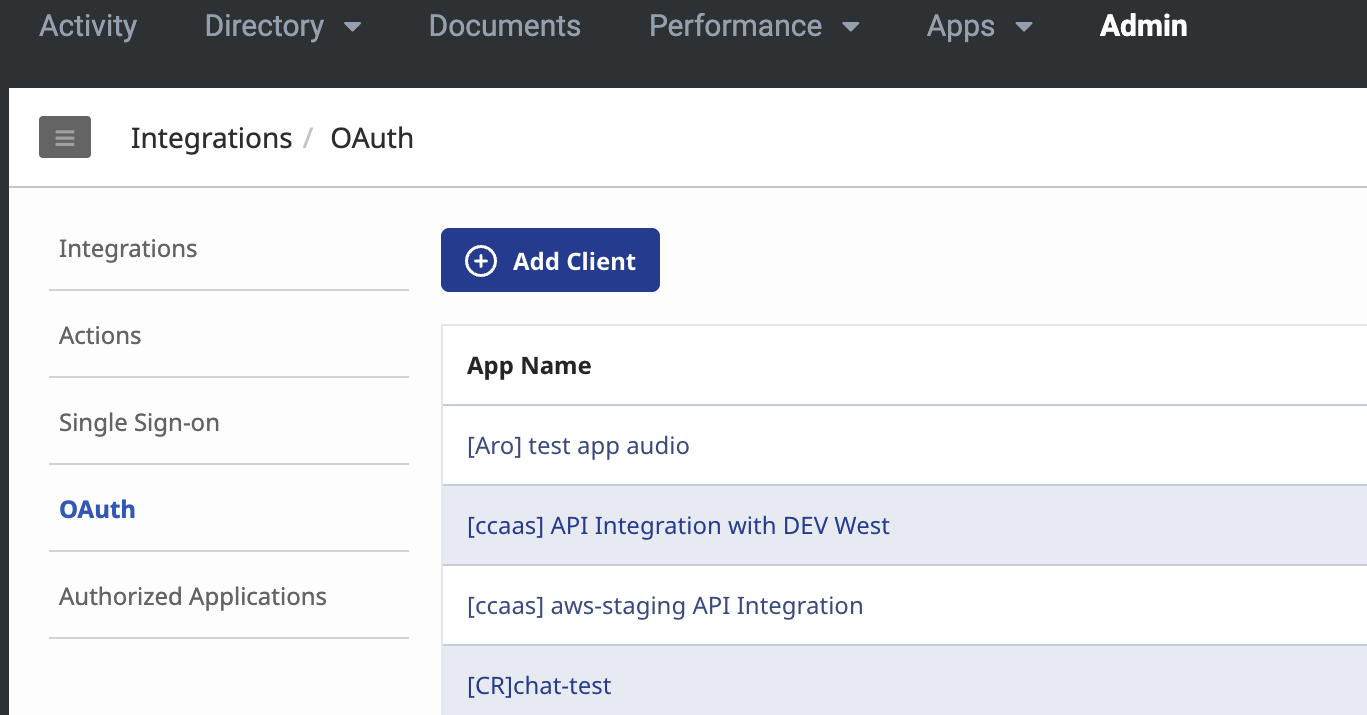The image size is (1367, 715).
Task: Select Admin in the top navigation
Action: pyautogui.click(x=1143, y=26)
